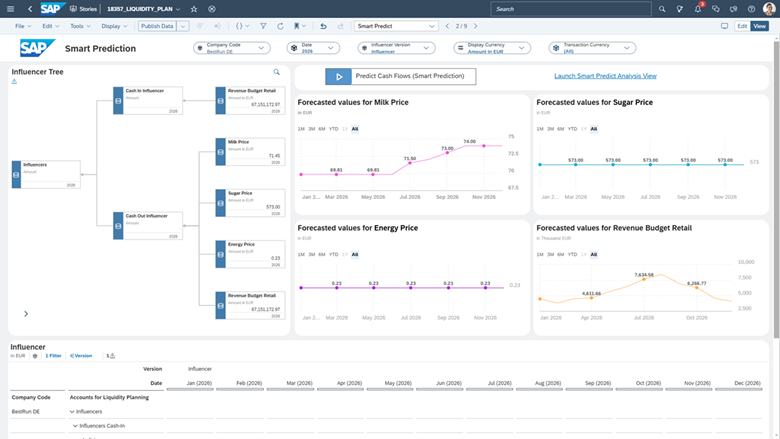Open the bookmark menu in toolbar
780x439 pixels.
click(299, 26)
